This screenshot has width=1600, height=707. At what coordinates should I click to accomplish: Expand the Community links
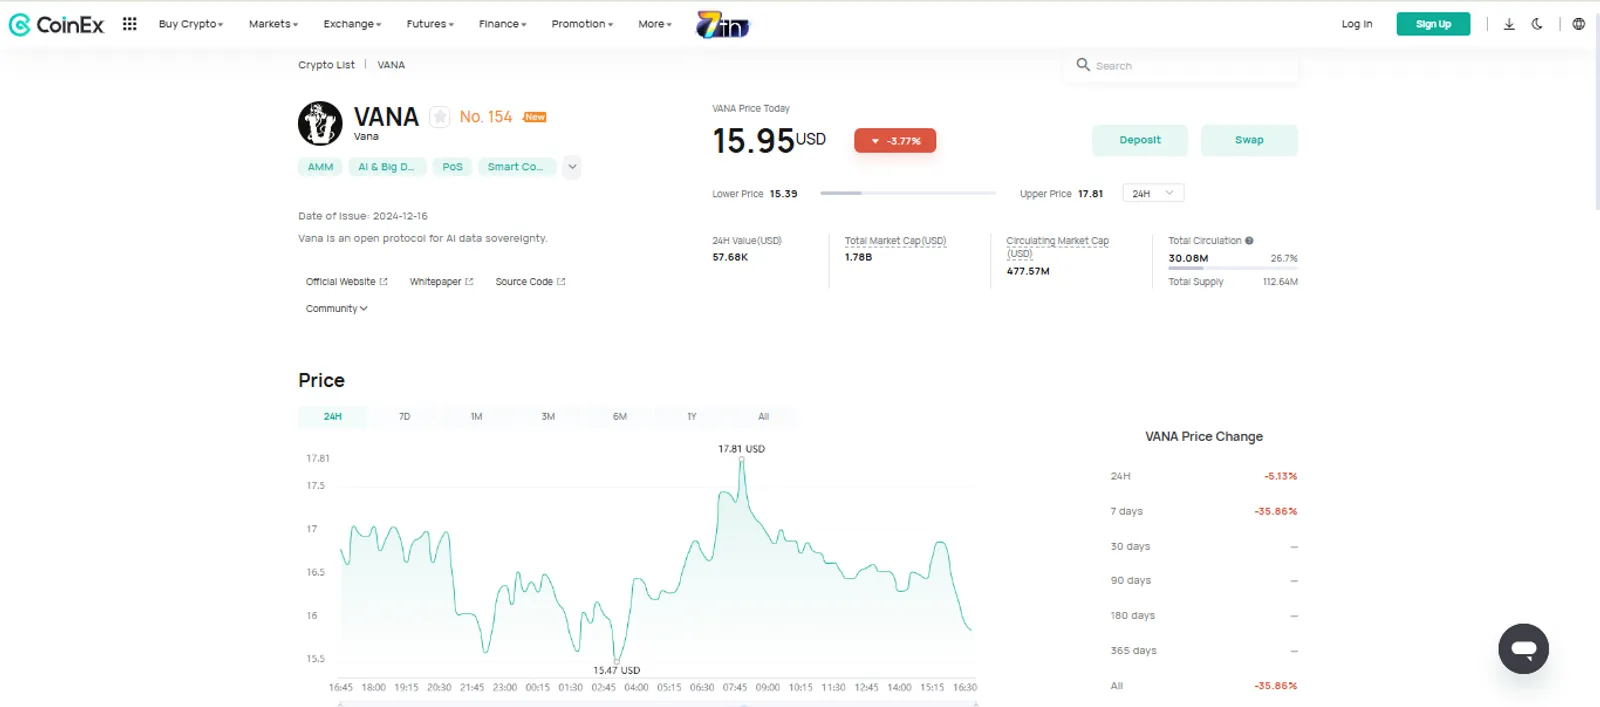[337, 309]
